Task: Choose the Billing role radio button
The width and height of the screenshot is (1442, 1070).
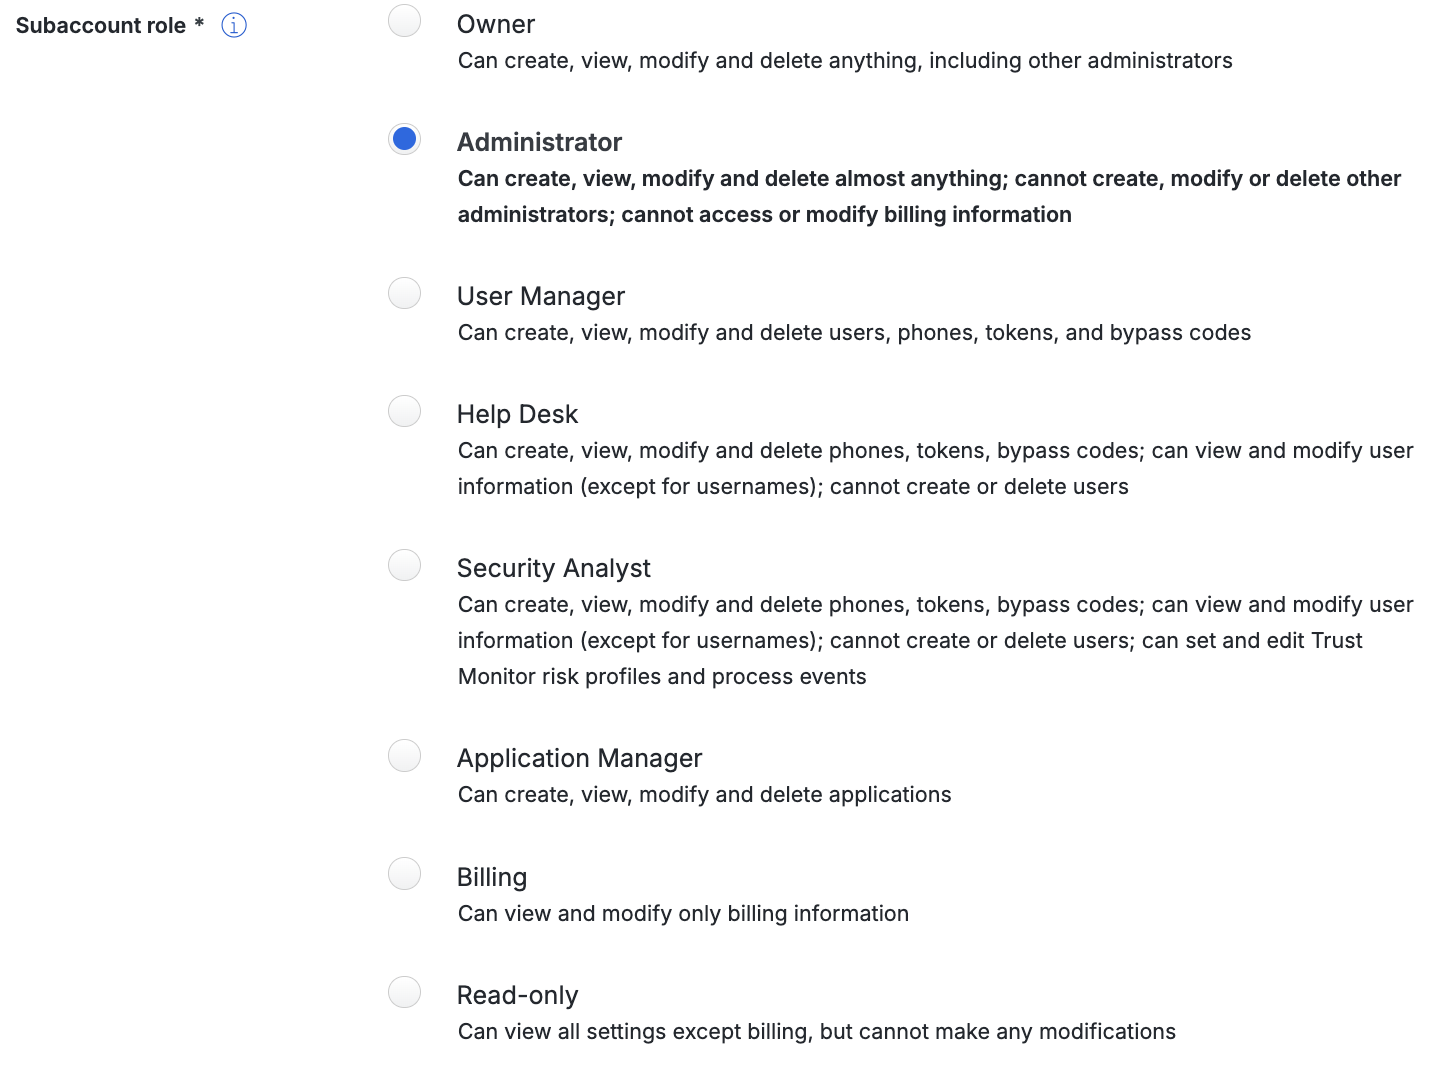Action: [x=405, y=873]
